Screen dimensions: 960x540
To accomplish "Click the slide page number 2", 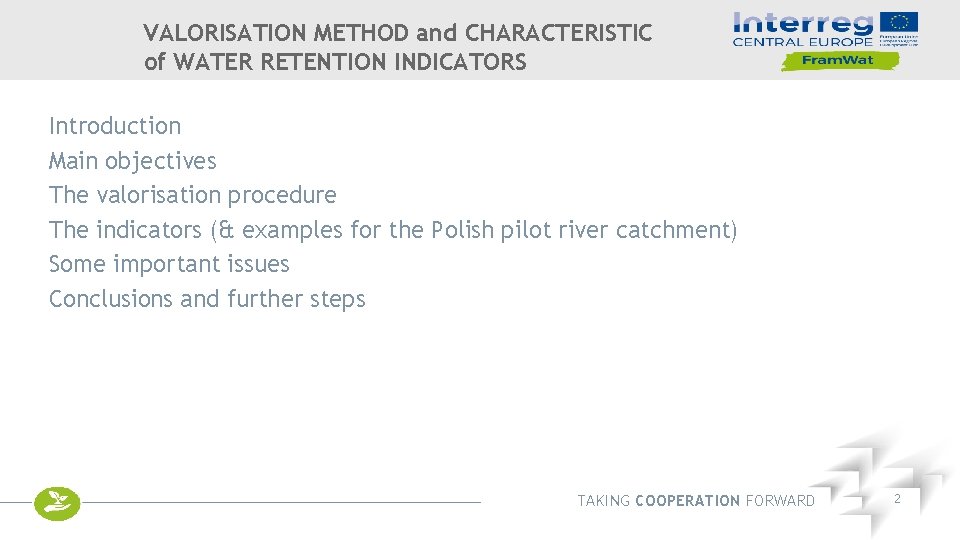I will [897, 498].
